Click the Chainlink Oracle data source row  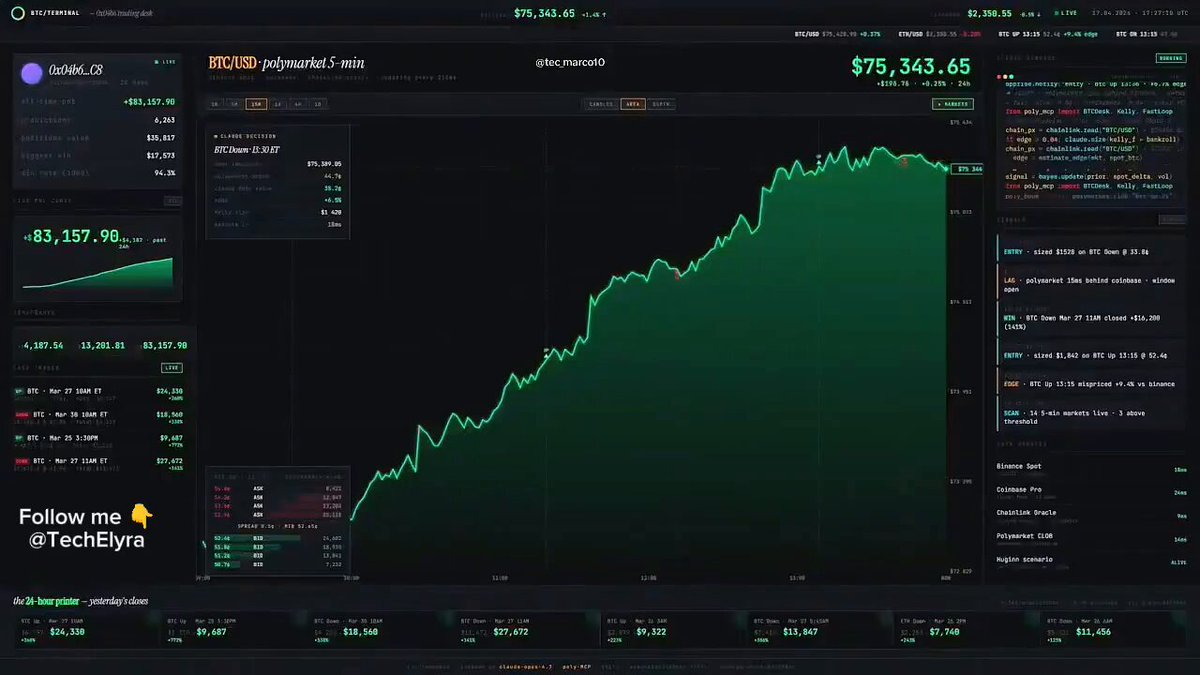click(x=1092, y=514)
